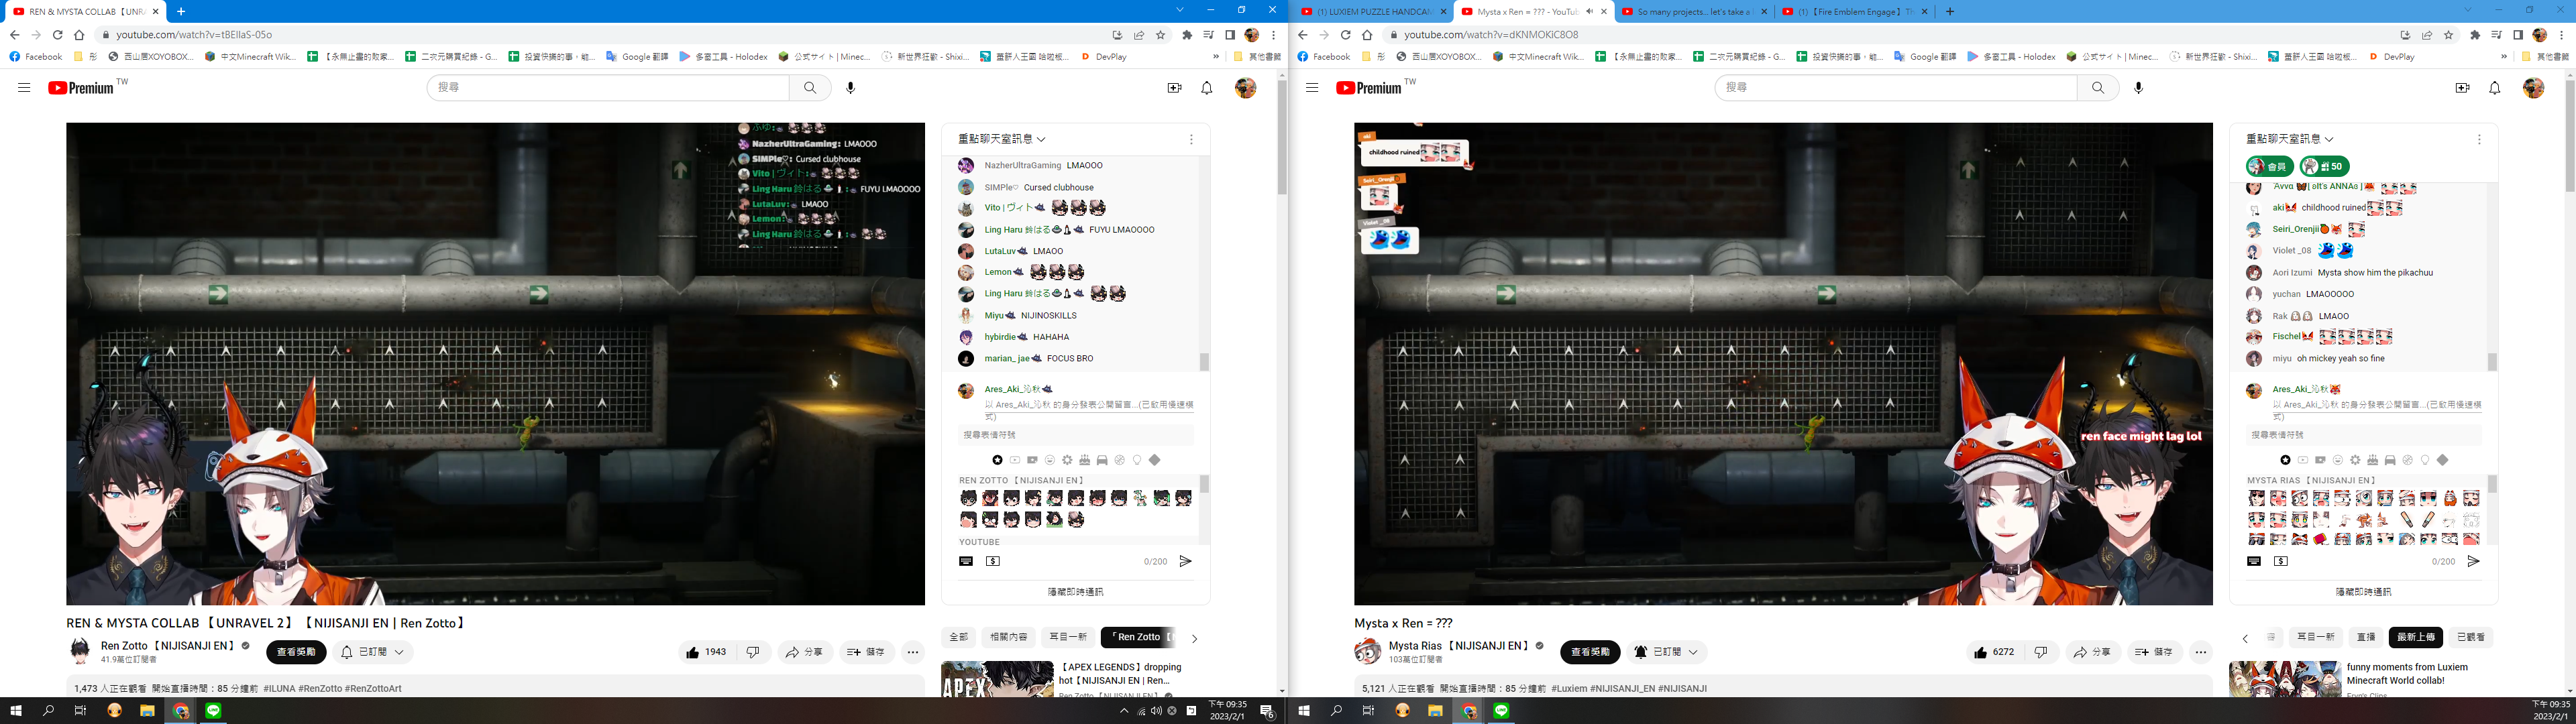Open chat options menu in left chat

(1191, 139)
